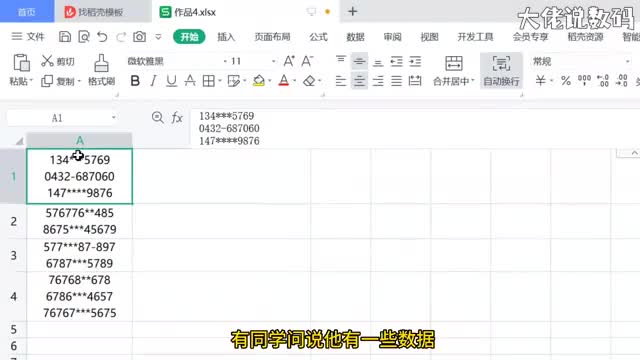Image resolution: width=640 pixels, height=360 pixels.
Task: Open the number format dropdown
Action: coord(628,61)
